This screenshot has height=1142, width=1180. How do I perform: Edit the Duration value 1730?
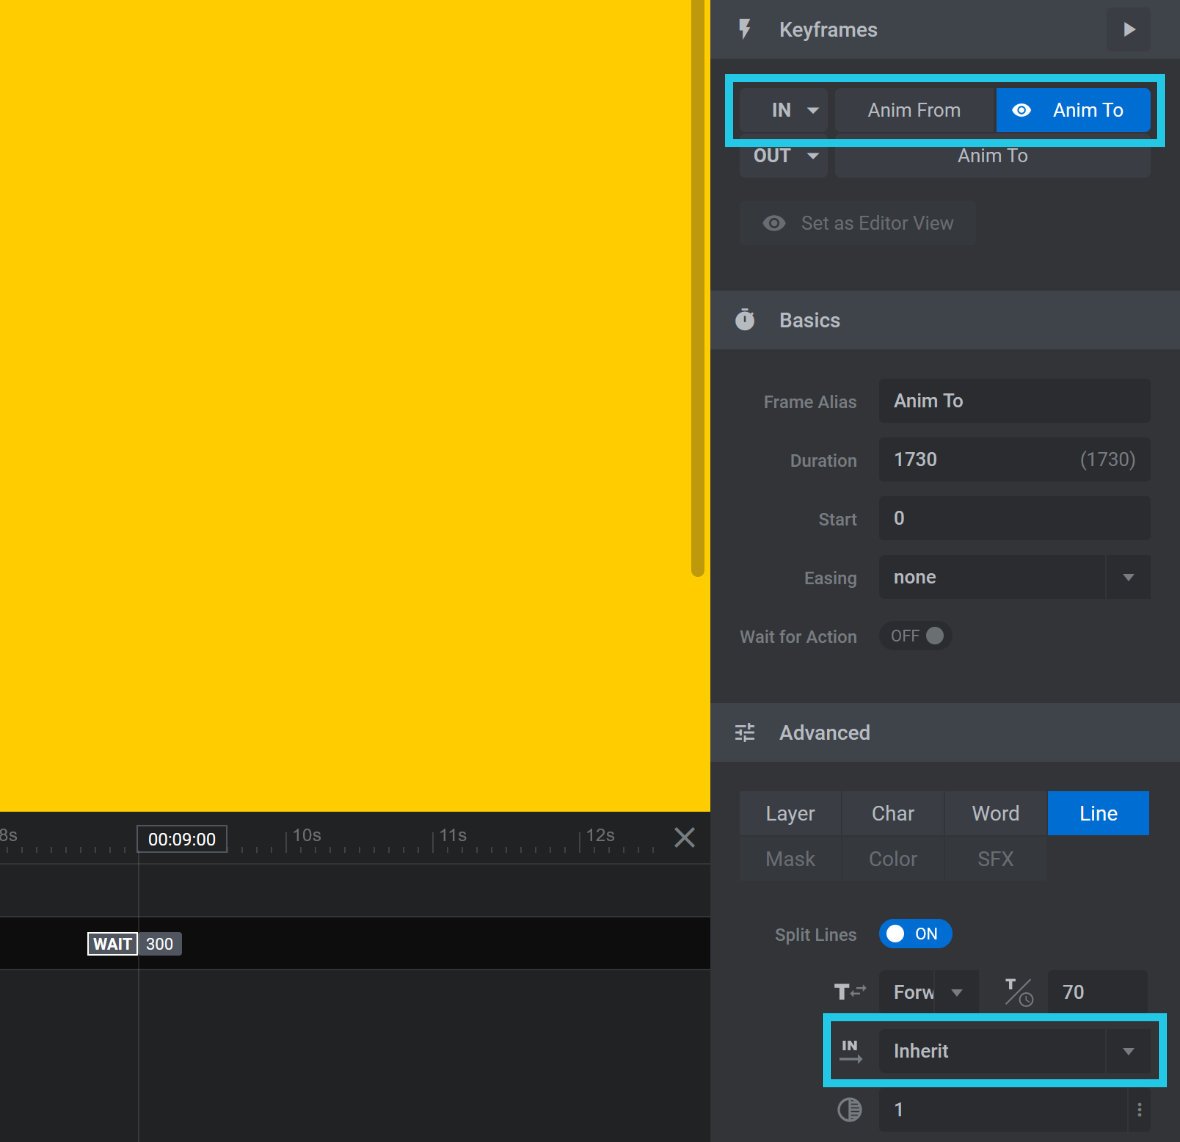(1014, 460)
